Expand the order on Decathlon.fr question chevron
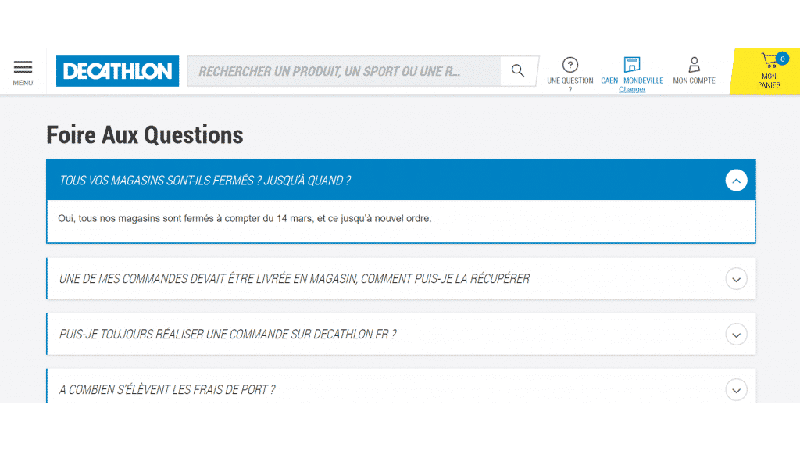The image size is (800, 451). [736, 334]
